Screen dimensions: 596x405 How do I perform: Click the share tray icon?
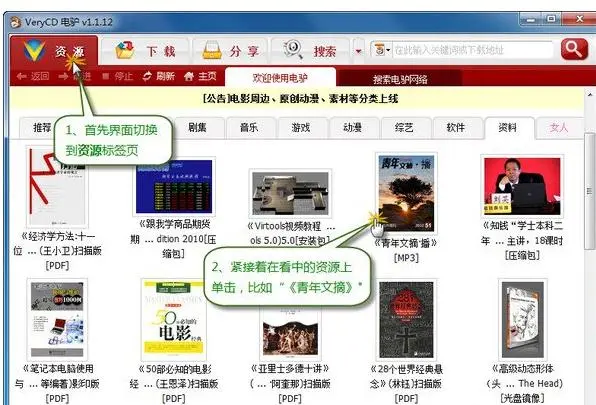[212, 51]
